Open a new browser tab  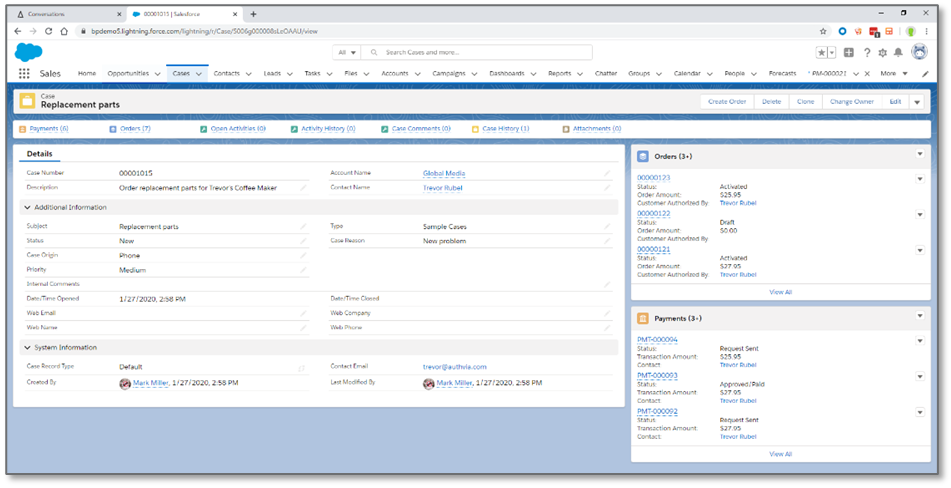(x=254, y=14)
